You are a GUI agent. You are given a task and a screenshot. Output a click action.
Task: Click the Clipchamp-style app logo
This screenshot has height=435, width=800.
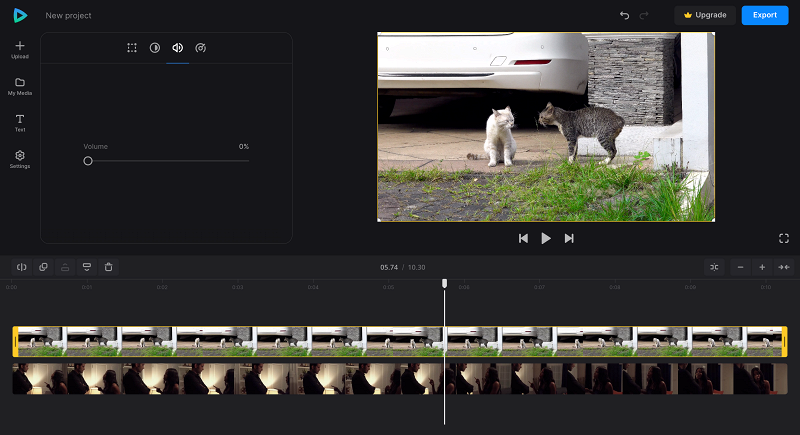tap(20, 15)
